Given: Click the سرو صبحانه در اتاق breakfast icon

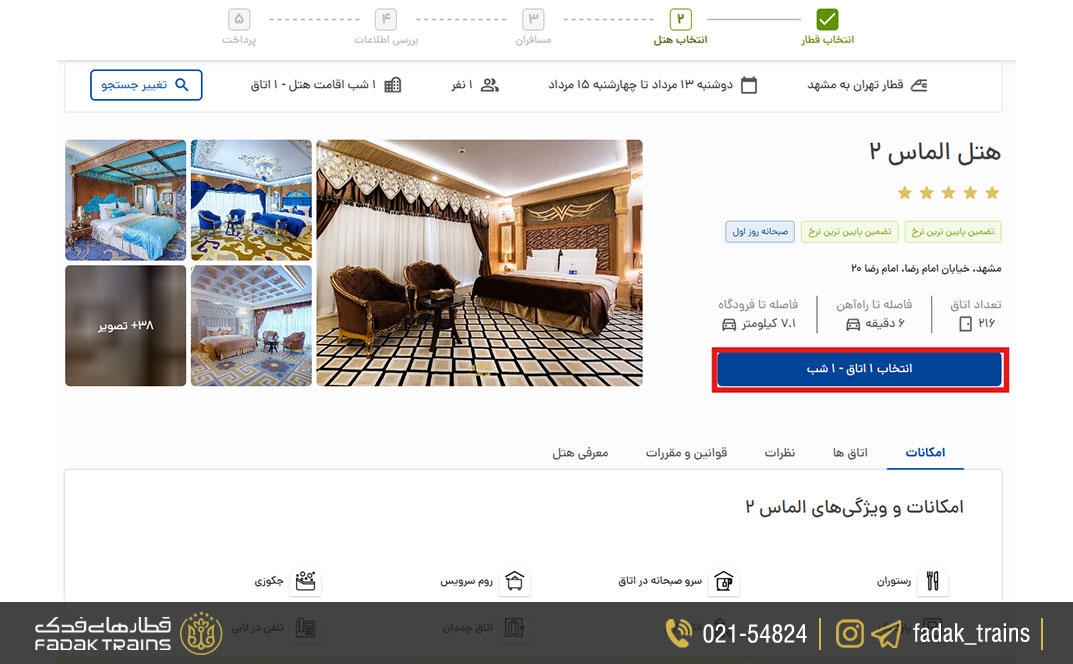Looking at the screenshot, I should click(723, 581).
